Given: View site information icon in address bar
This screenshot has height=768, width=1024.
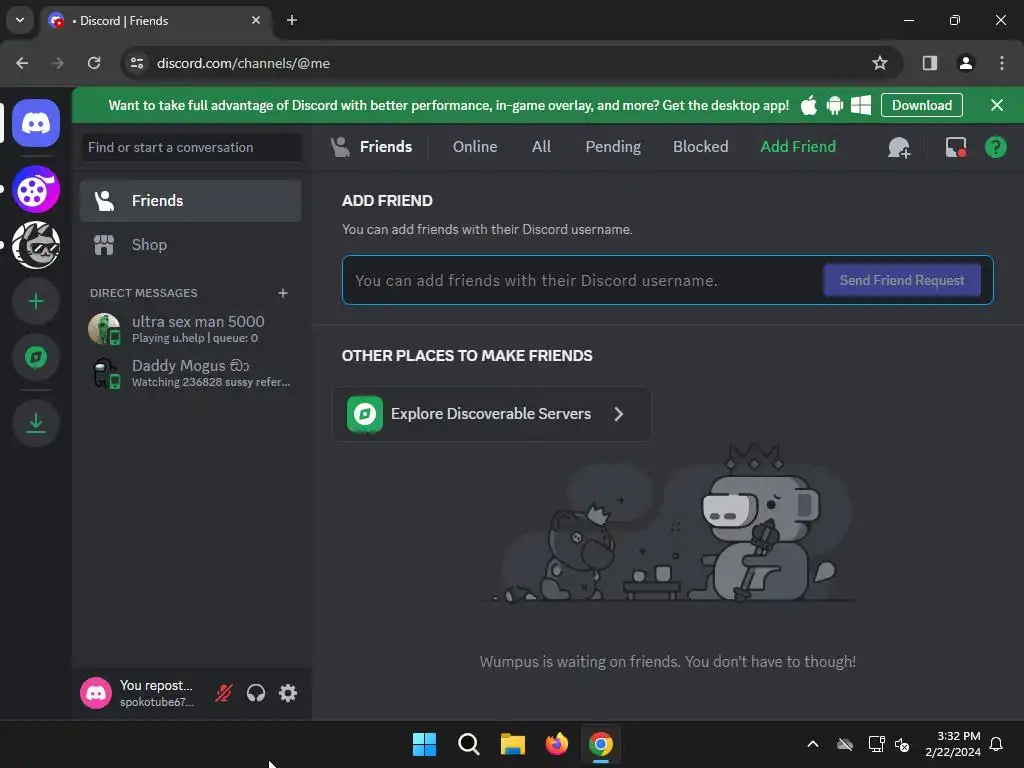Looking at the screenshot, I should pyautogui.click(x=137, y=63).
